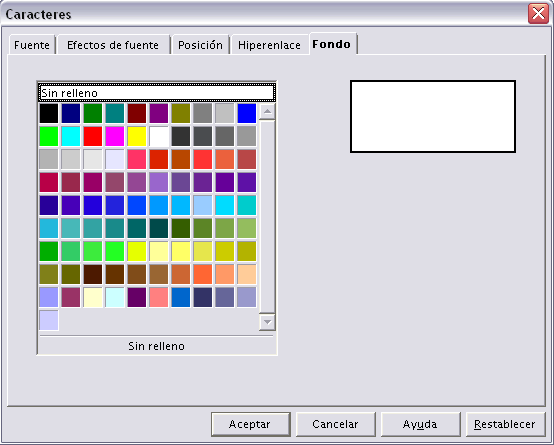This screenshot has width=554, height=445.
Task: Open the Efectos de fuente tab
Action: (x=113, y=45)
